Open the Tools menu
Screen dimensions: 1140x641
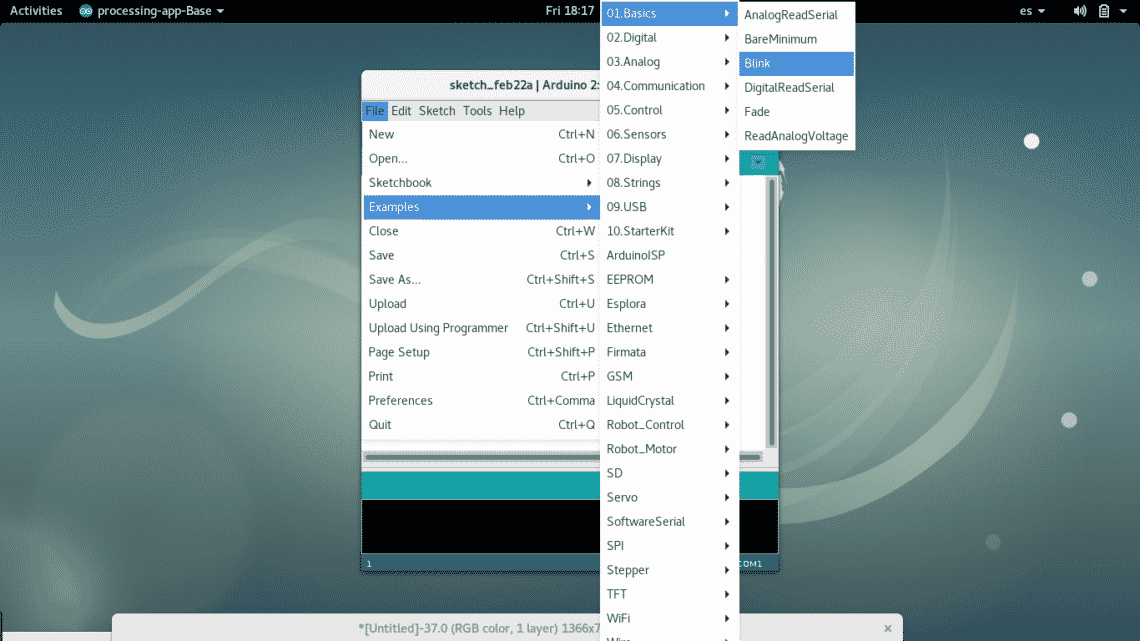(477, 111)
